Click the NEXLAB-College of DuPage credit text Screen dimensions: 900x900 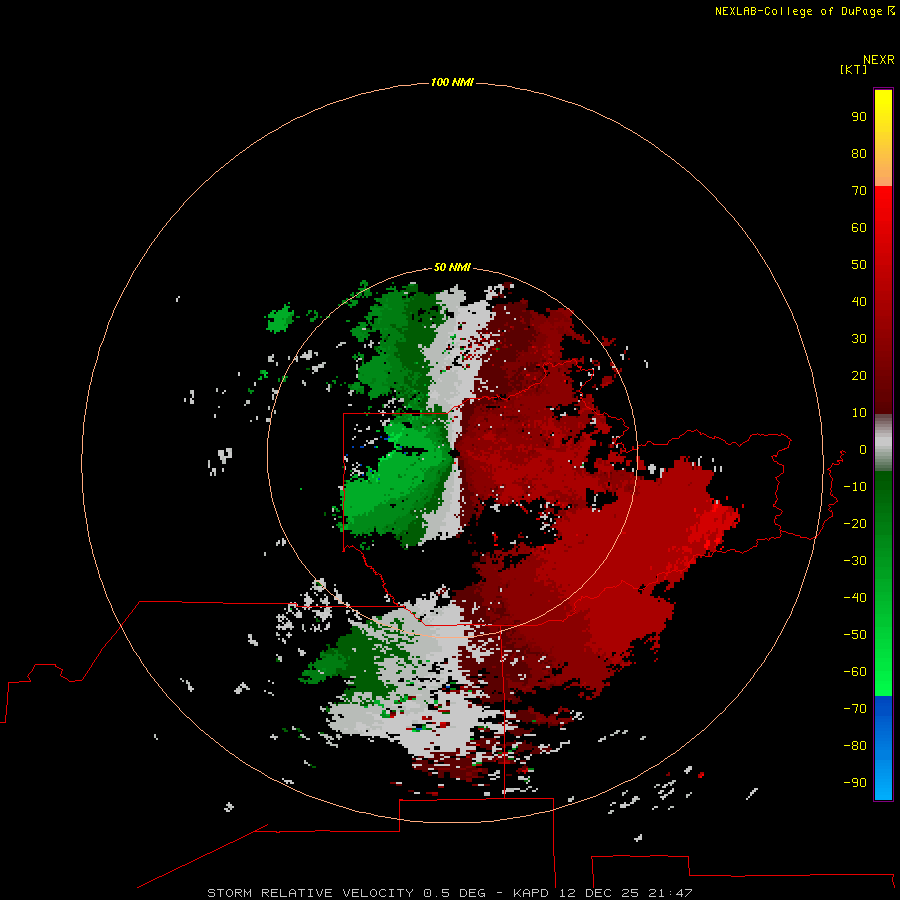point(804,11)
